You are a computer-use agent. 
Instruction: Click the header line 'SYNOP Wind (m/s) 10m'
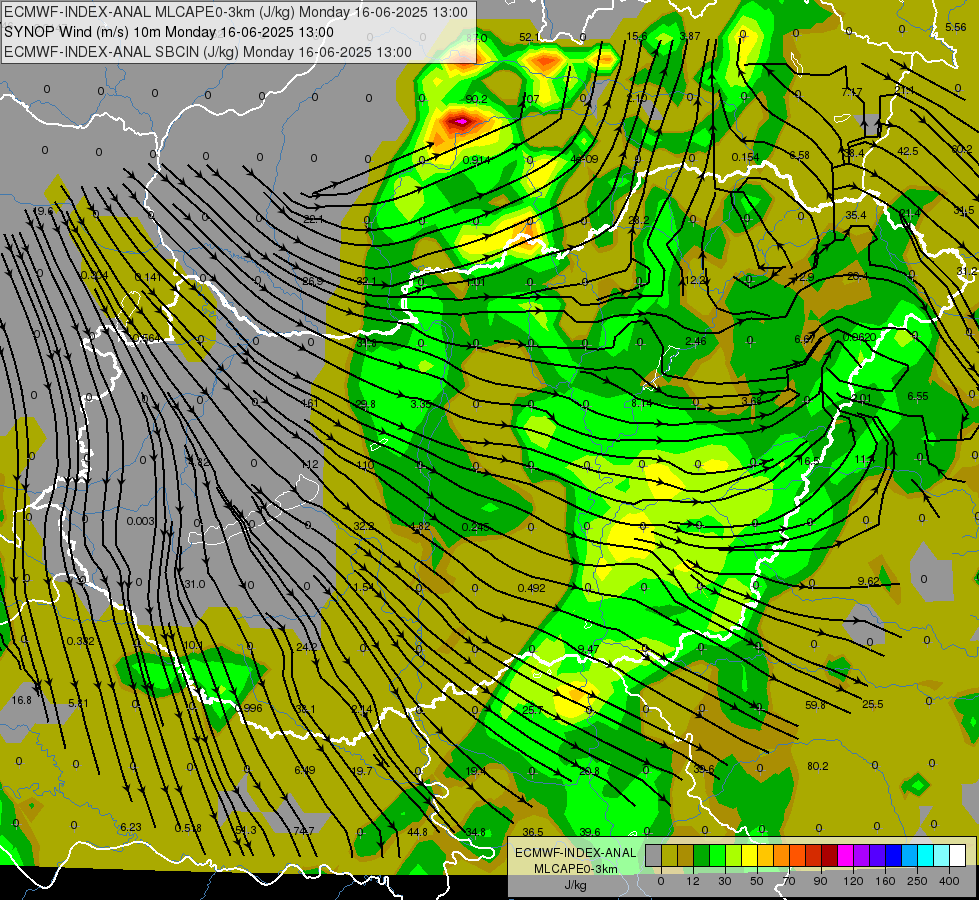(82, 32)
